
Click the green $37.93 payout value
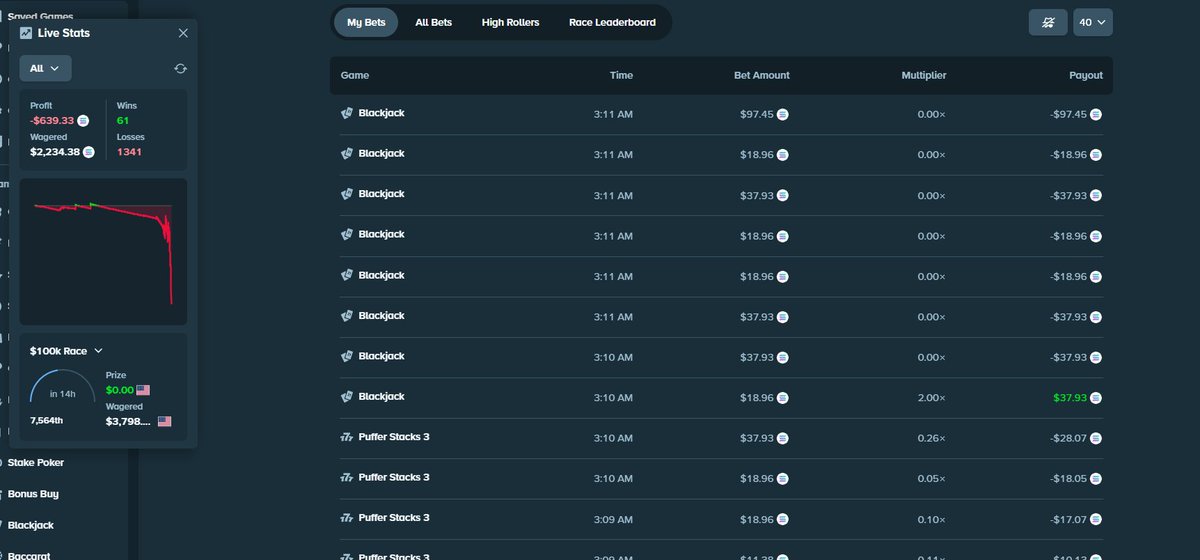(x=1070, y=398)
